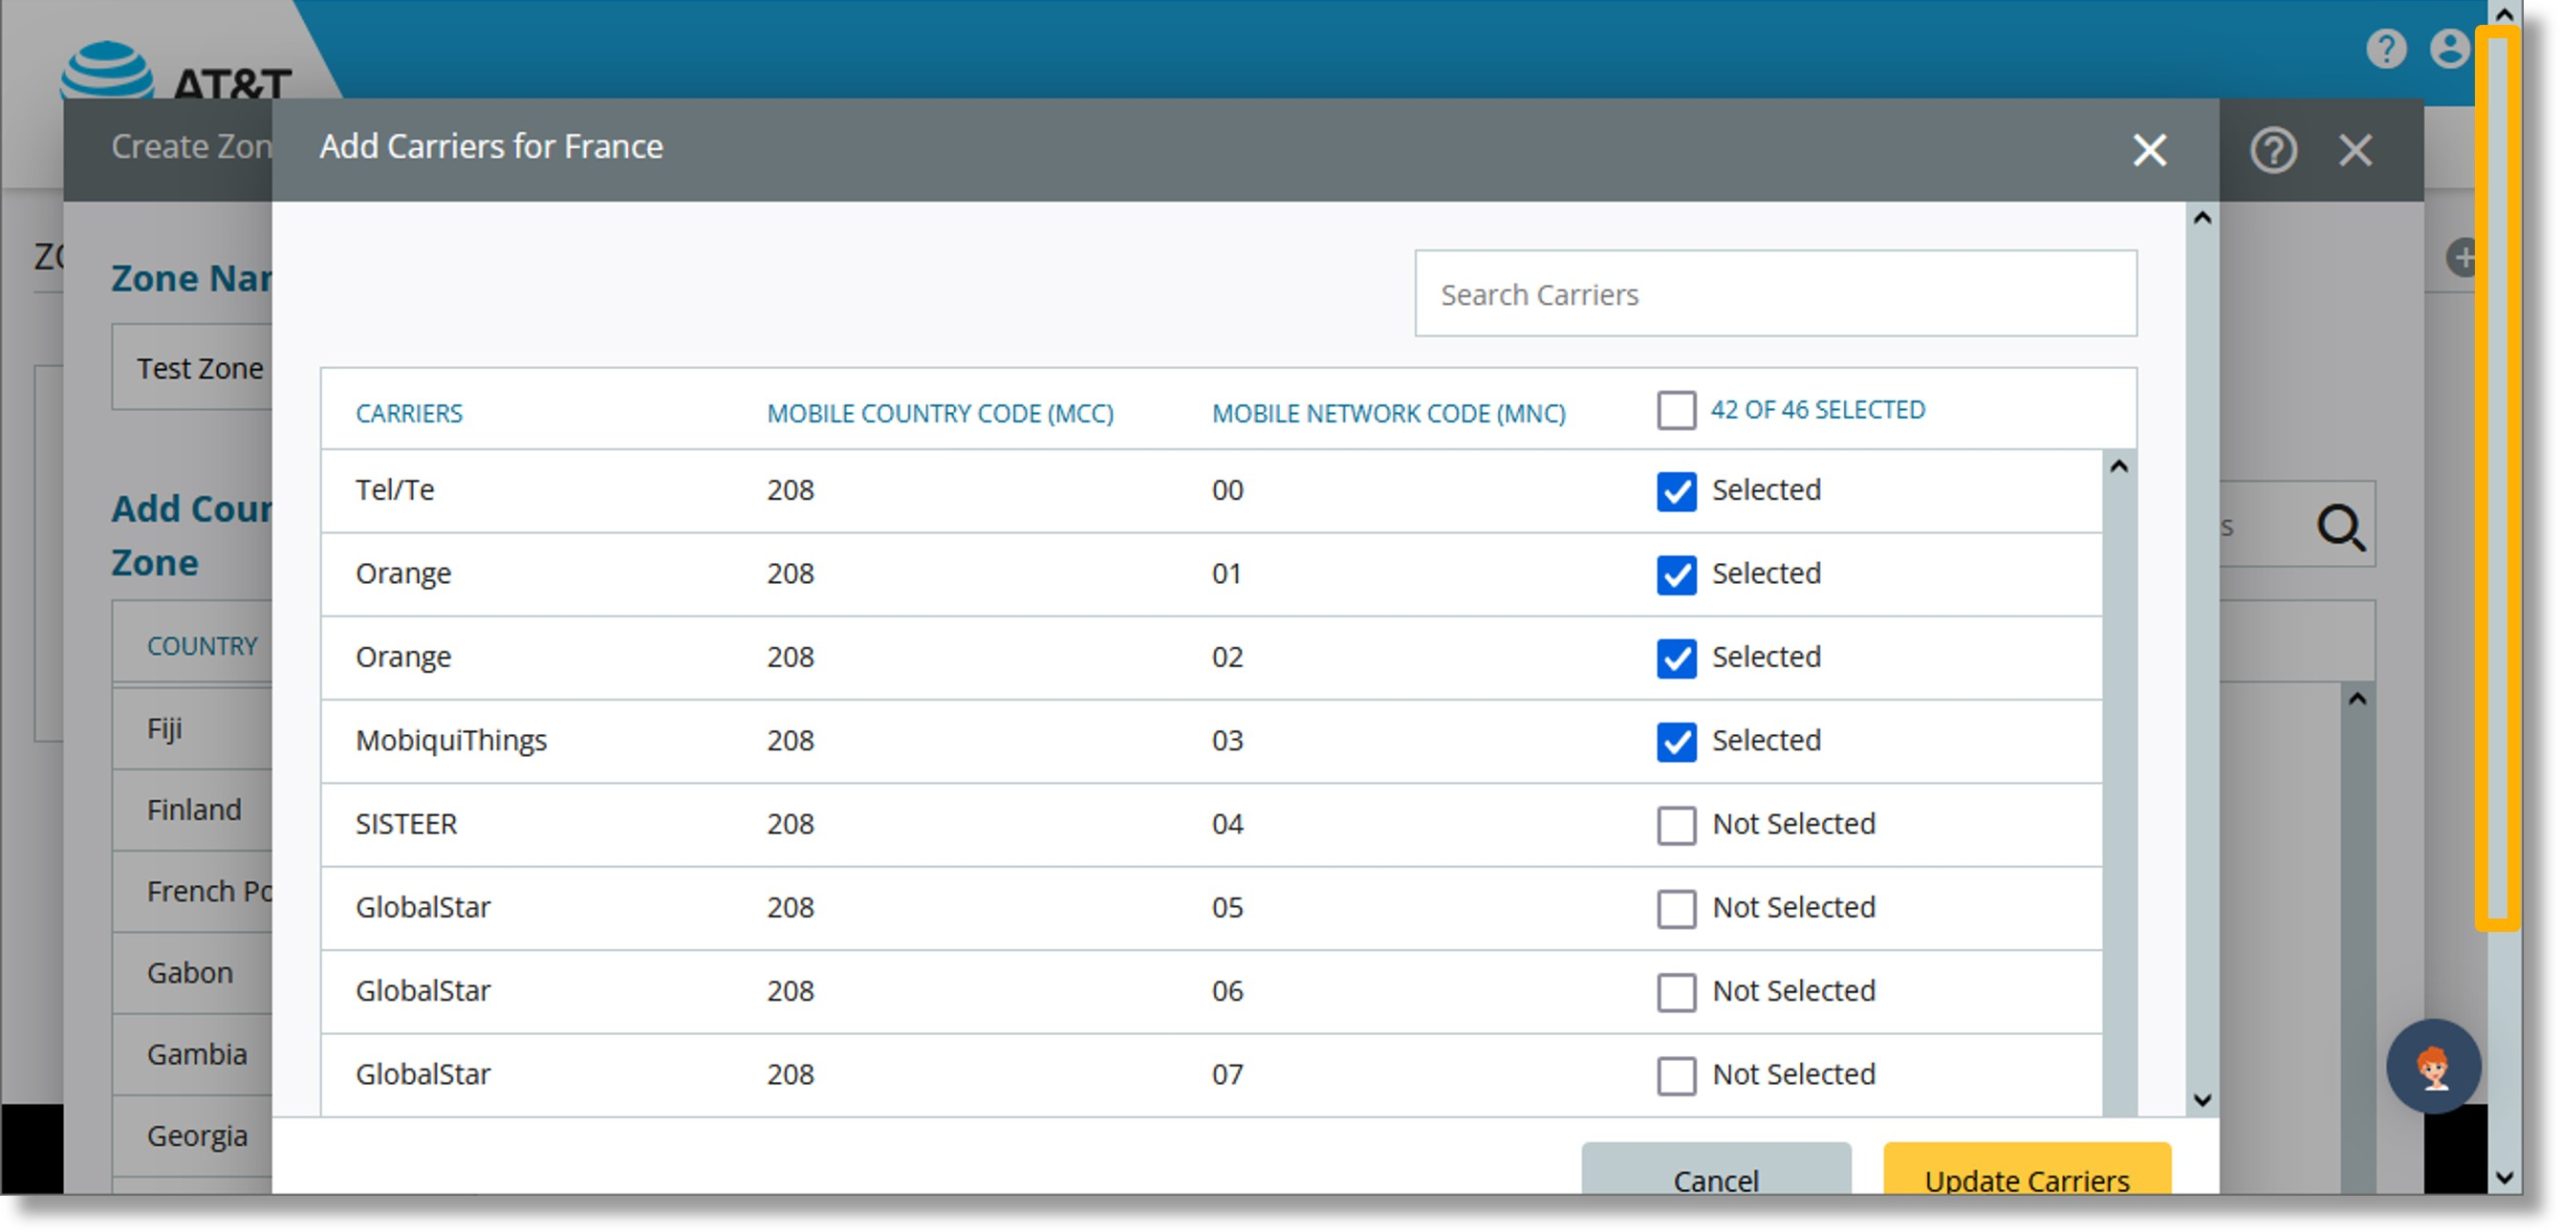Click the dialog scrollbar down arrow
This screenshot has height=1232, width=2560.
coord(2201,1100)
